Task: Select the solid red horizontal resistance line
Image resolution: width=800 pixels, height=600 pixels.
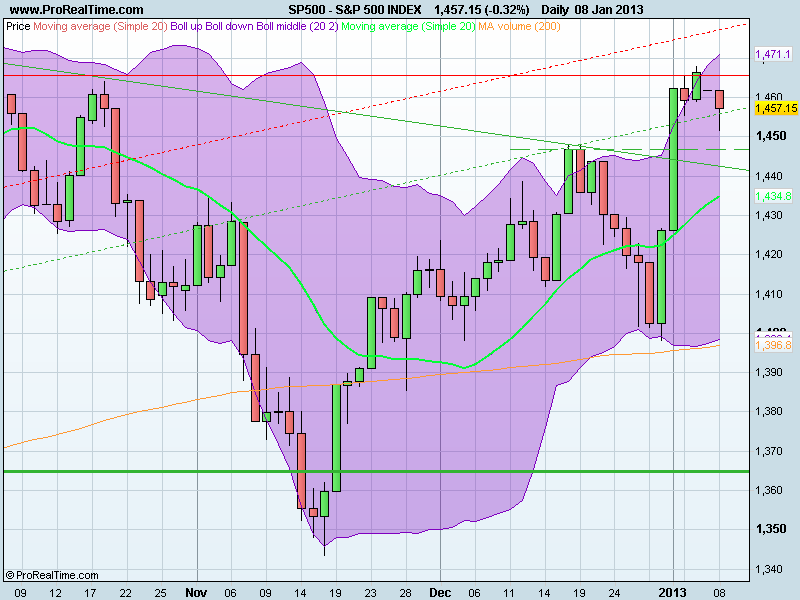Action: 377,76
